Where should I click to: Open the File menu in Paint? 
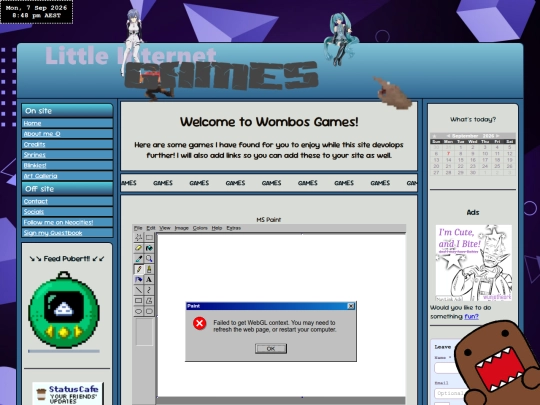point(138,228)
